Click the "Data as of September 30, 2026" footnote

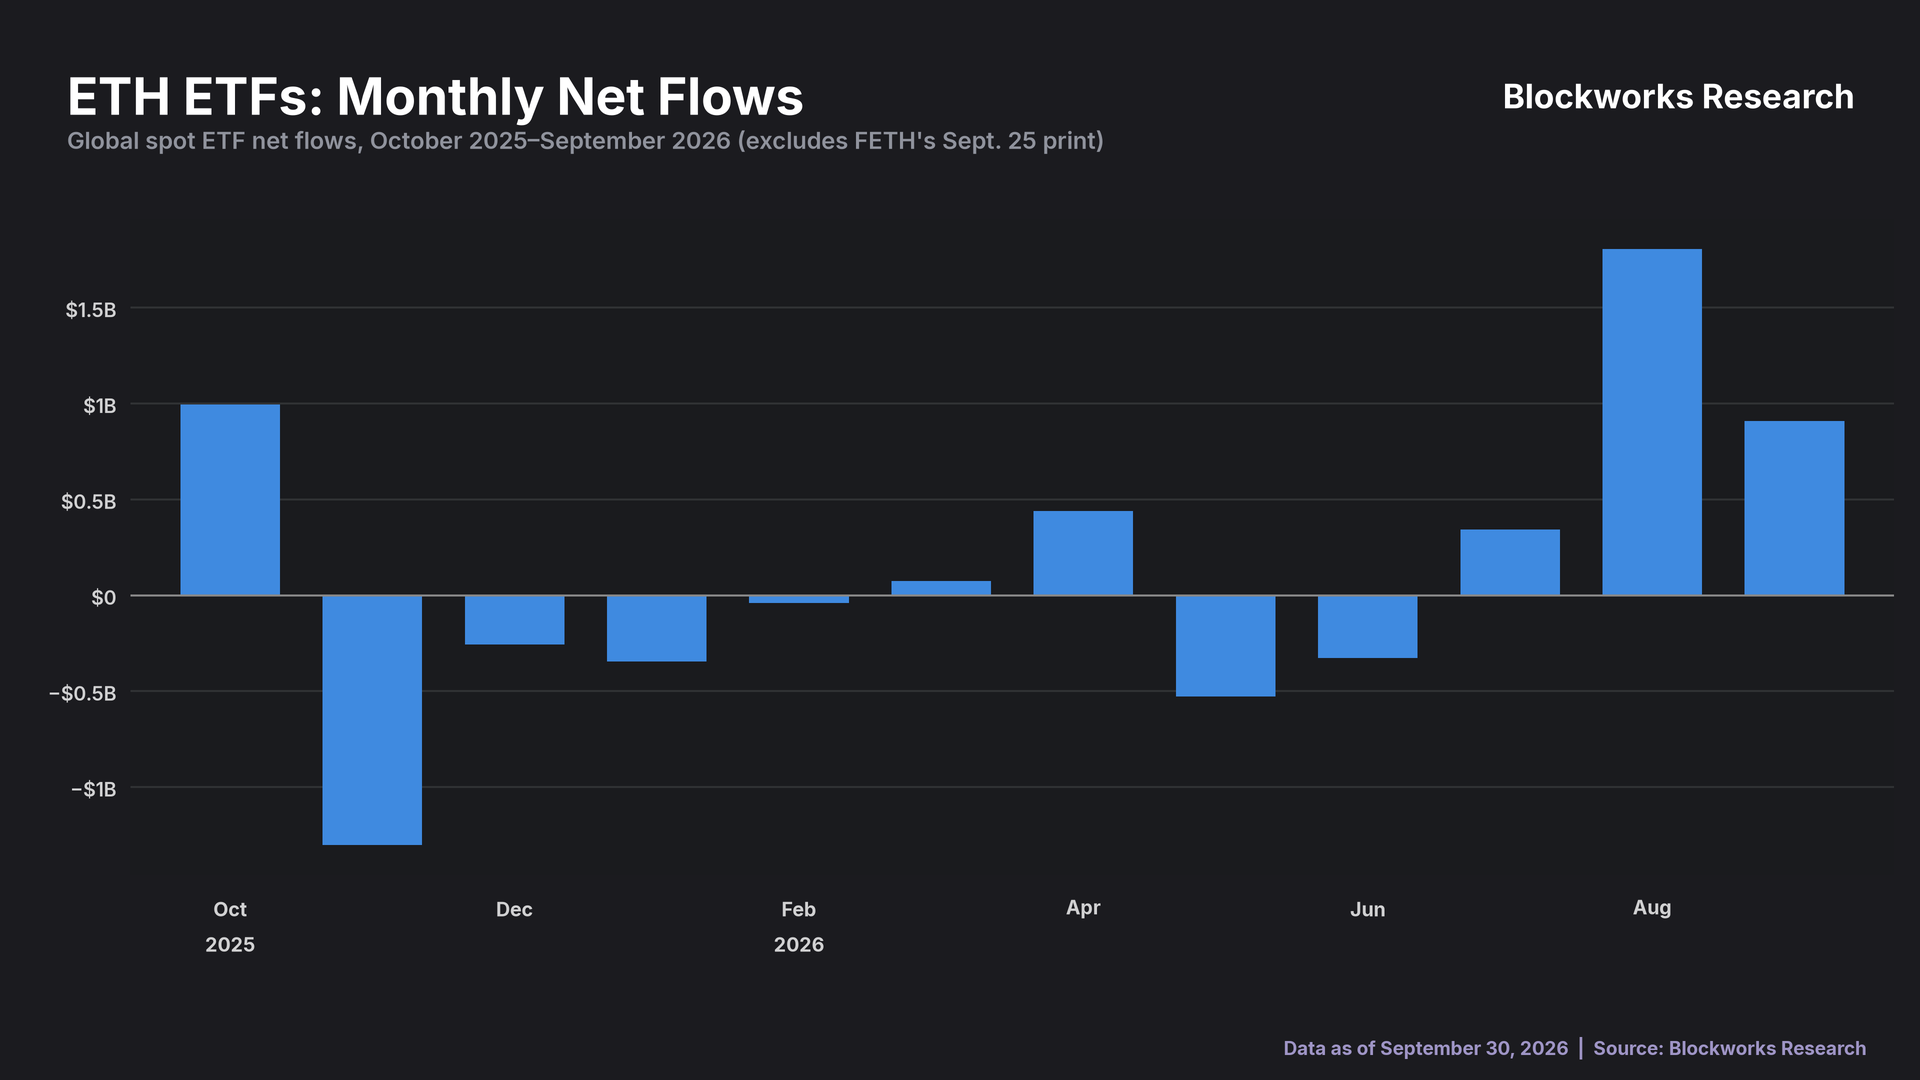(x=1426, y=1048)
